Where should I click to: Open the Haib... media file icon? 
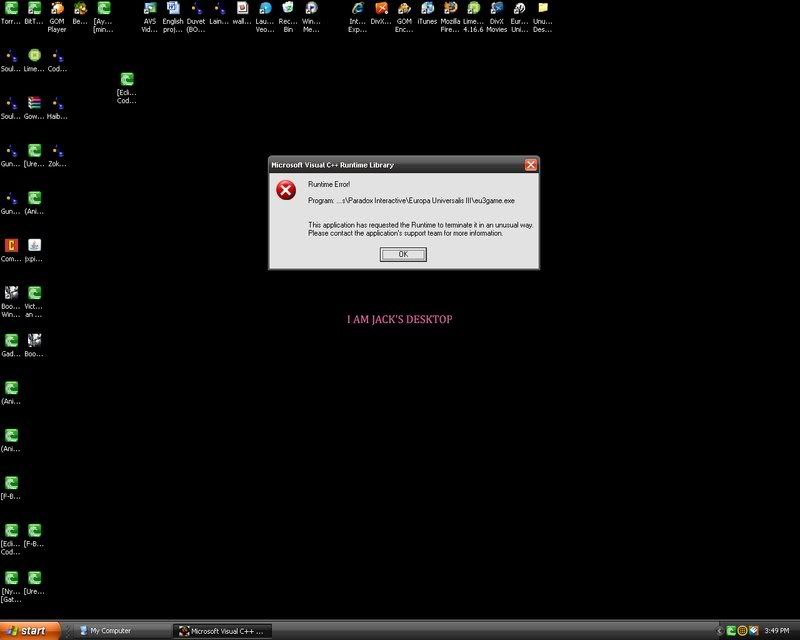pyautogui.click(x=57, y=108)
